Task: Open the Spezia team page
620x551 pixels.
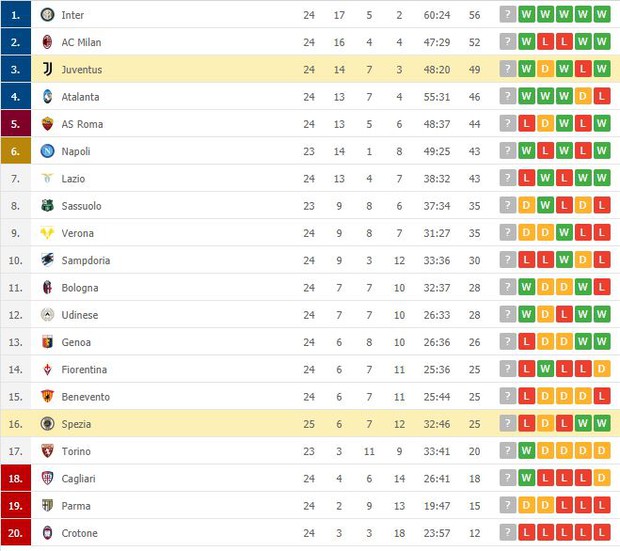Action: coord(76,424)
